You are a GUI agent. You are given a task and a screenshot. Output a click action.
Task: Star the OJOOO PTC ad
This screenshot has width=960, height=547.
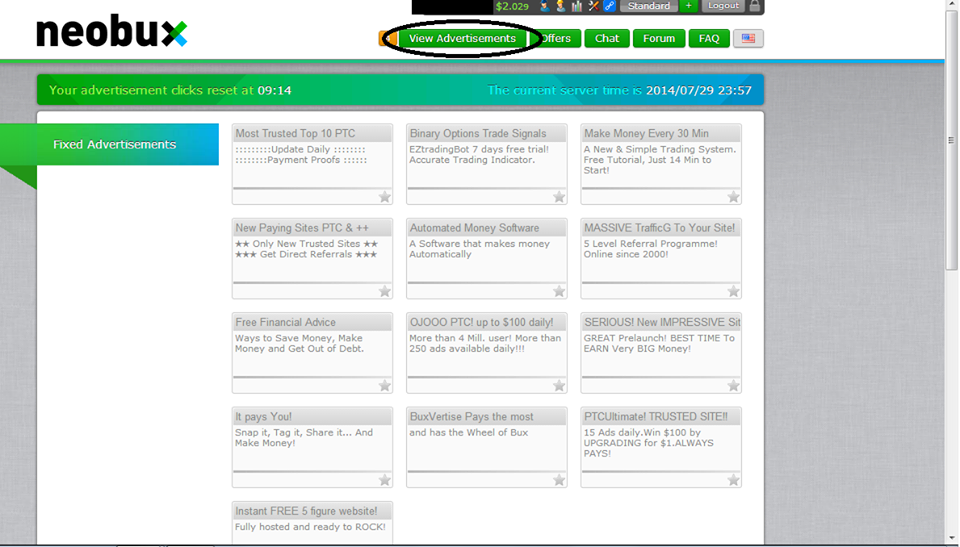[x=559, y=385]
